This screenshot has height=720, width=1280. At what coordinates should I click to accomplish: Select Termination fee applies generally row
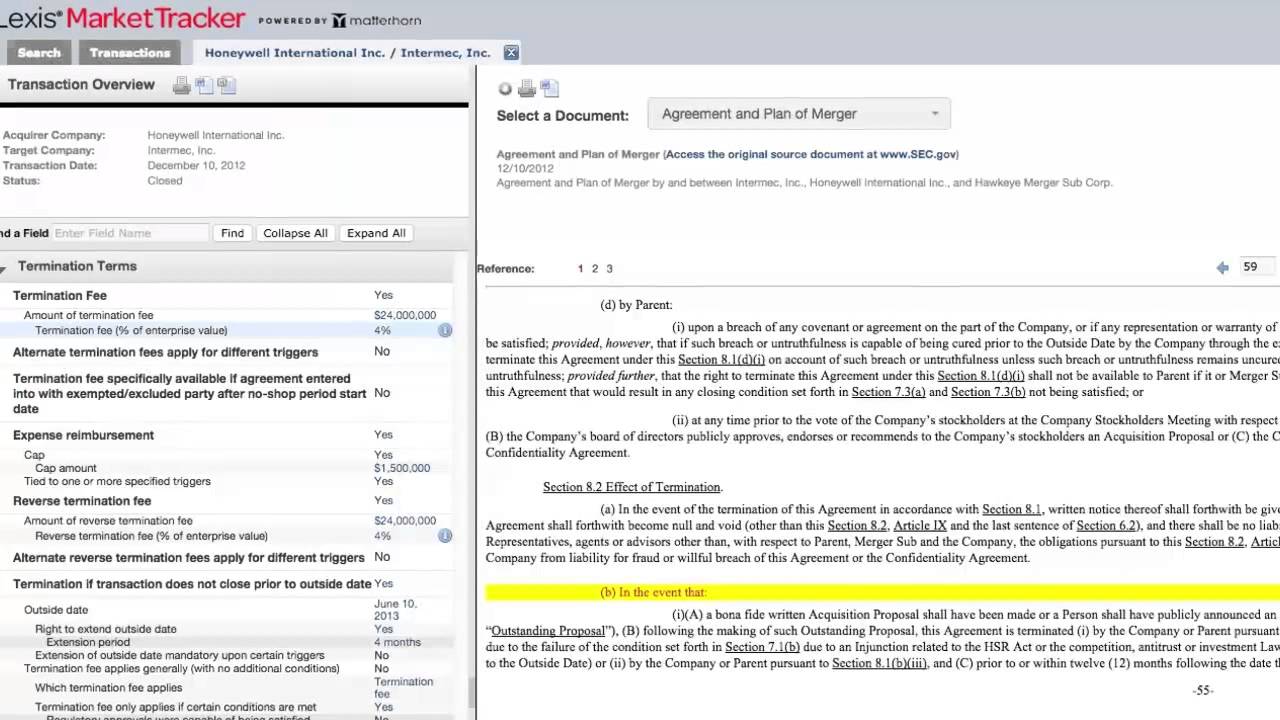[227, 668]
